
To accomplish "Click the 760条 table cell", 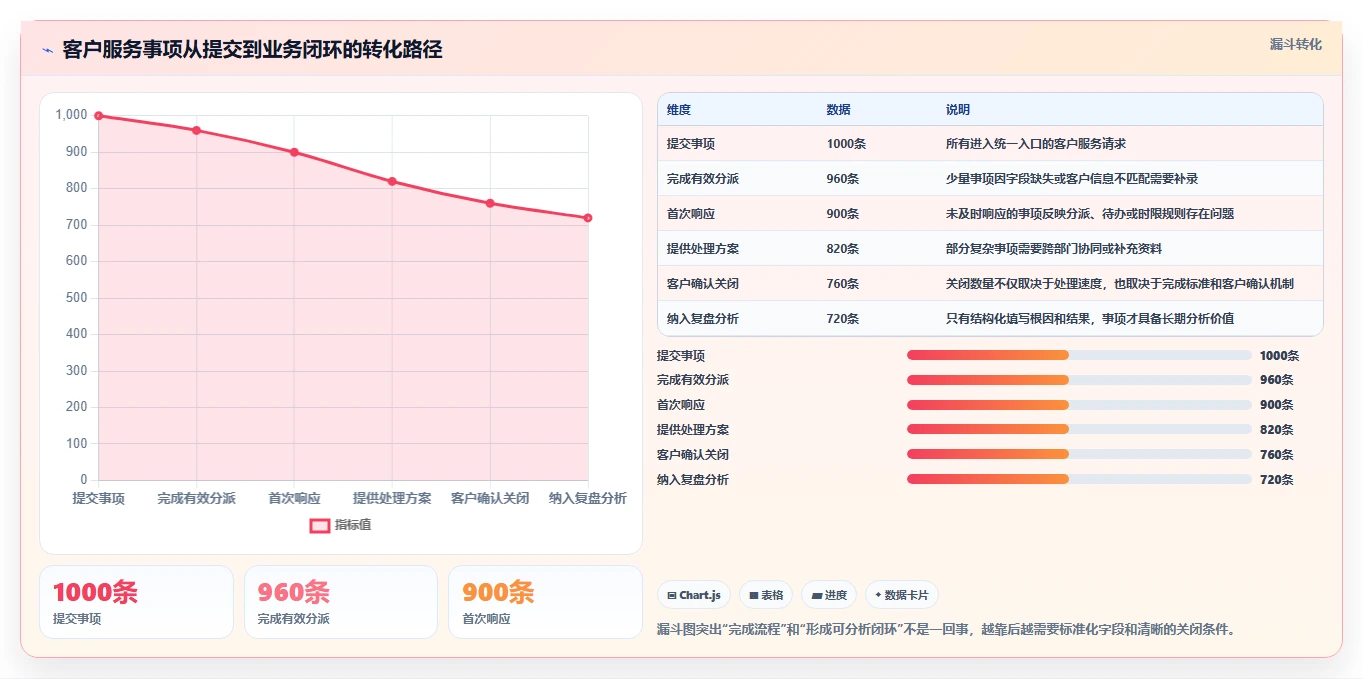I will (x=843, y=284).
